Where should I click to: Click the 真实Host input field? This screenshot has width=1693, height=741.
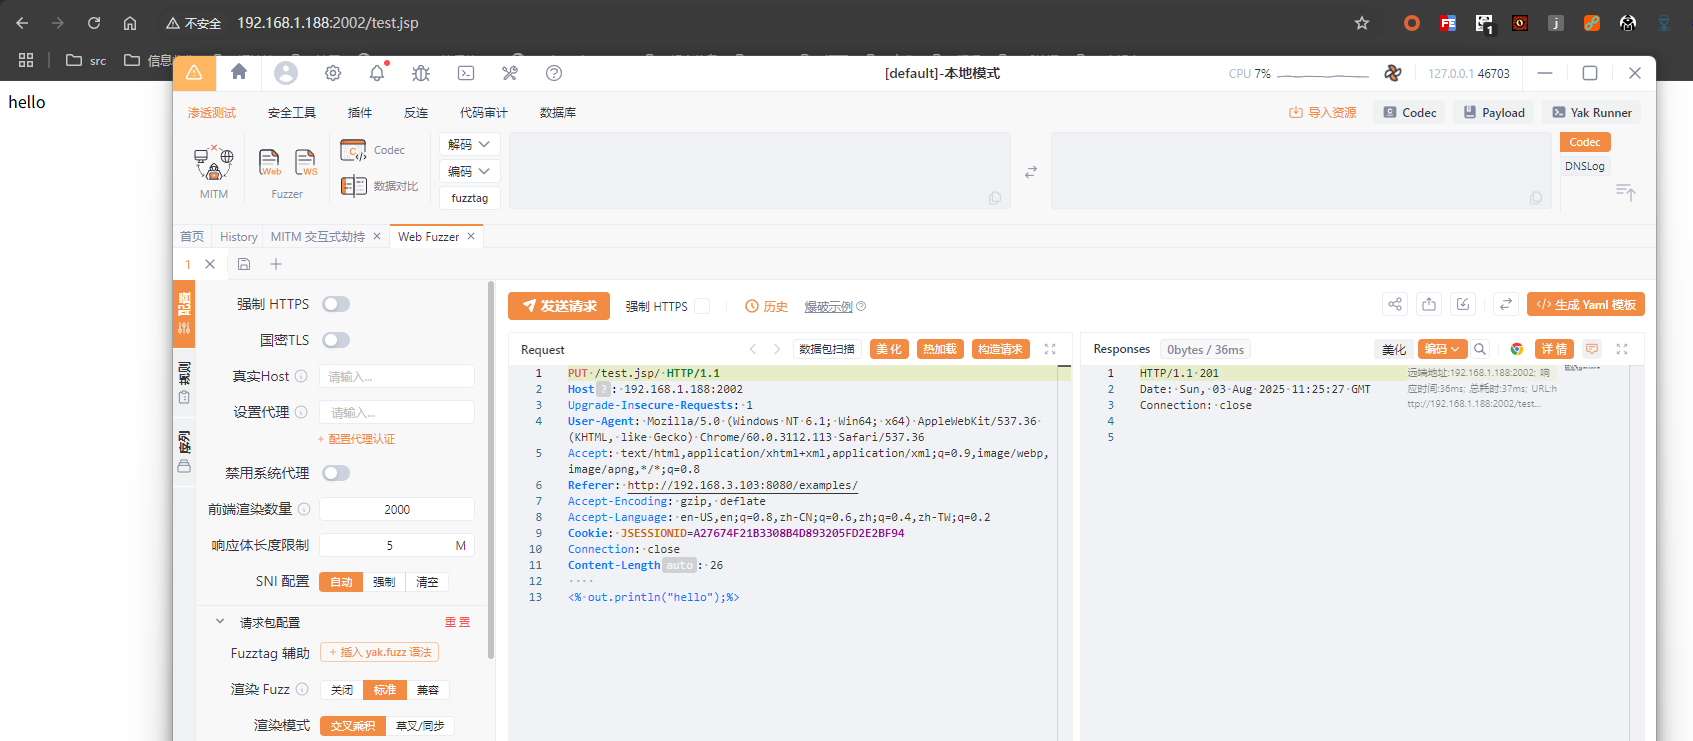[396, 376]
